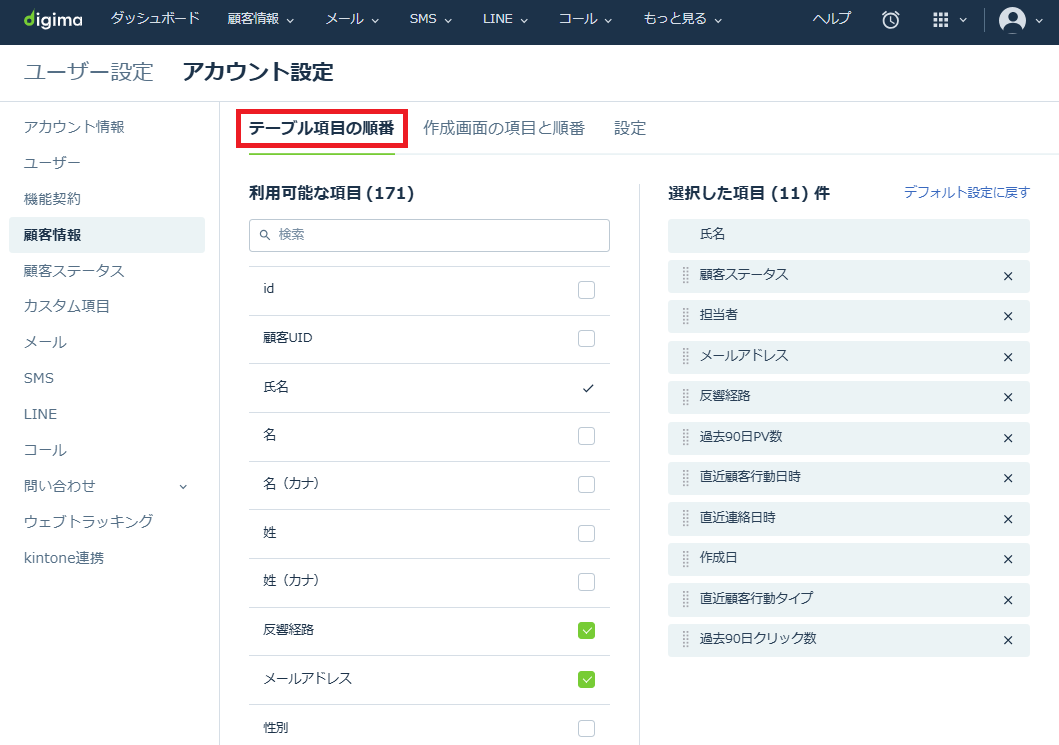Screen dimensions: 1059x745
Task: Check the 姓（カナ） checkbox
Action: pos(586,582)
